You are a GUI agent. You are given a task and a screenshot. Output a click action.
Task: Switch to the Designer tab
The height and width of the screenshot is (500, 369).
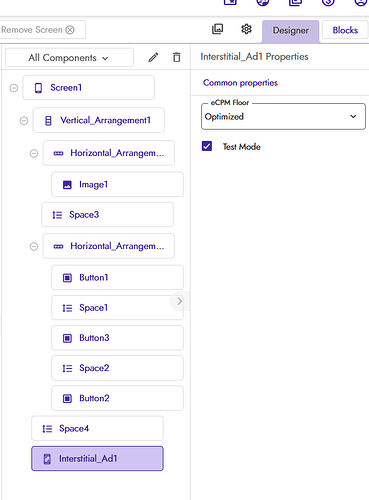(x=291, y=31)
